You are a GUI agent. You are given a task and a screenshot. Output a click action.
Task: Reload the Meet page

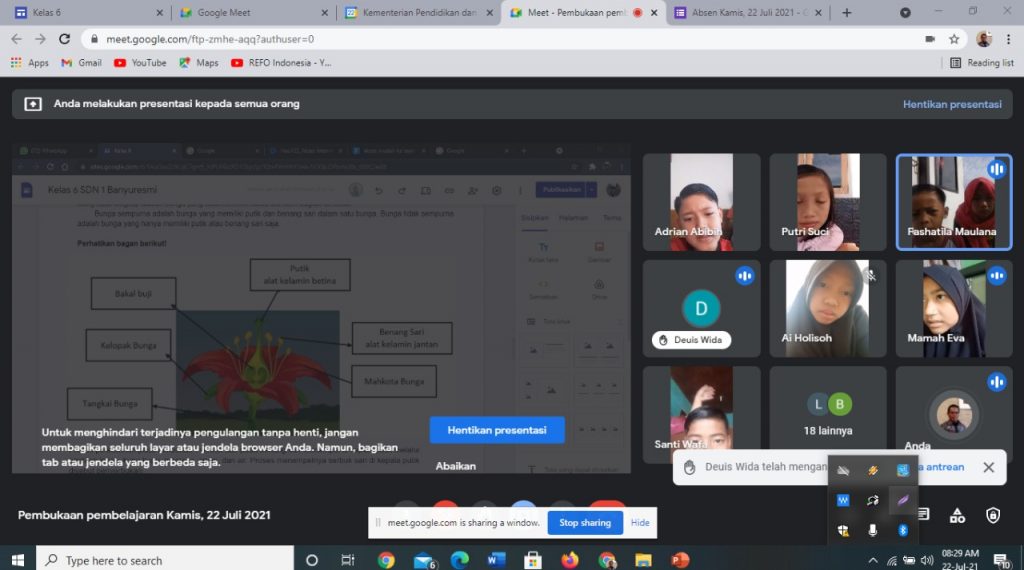(x=65, y=39)
